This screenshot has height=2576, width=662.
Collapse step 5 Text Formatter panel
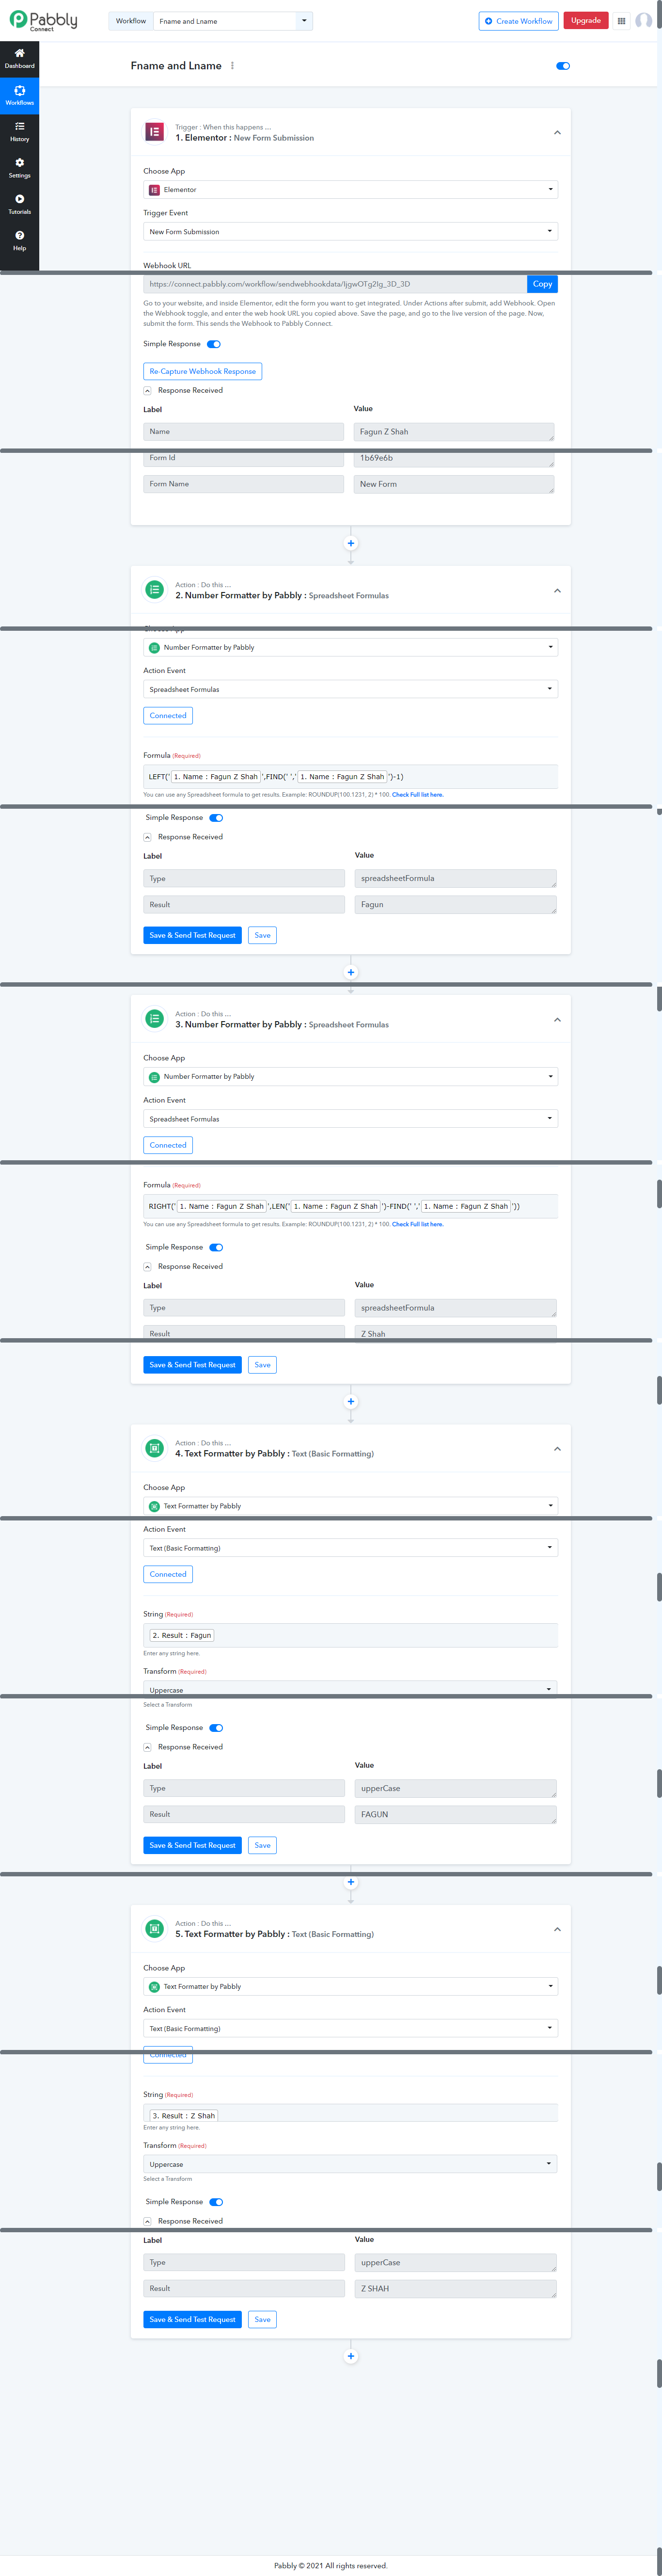point(557,1929)
